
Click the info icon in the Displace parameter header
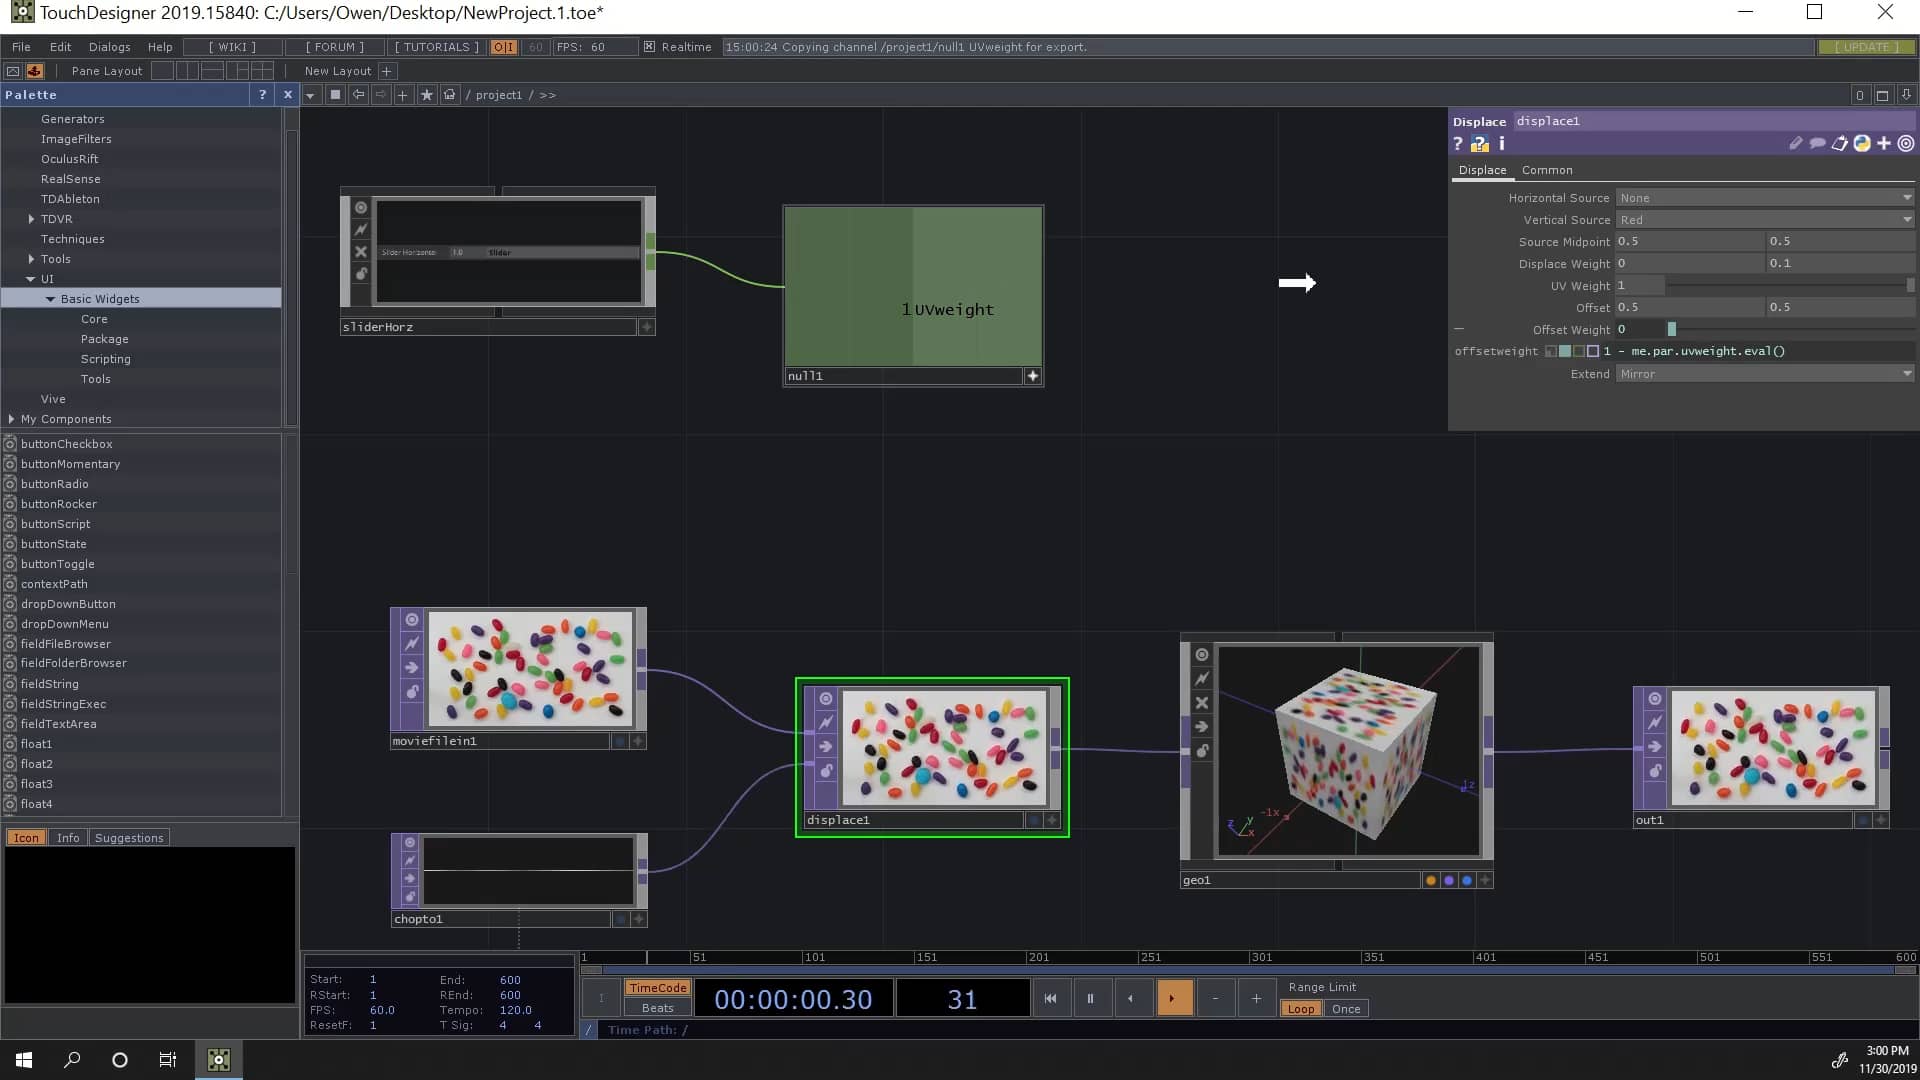(1501, 143)
